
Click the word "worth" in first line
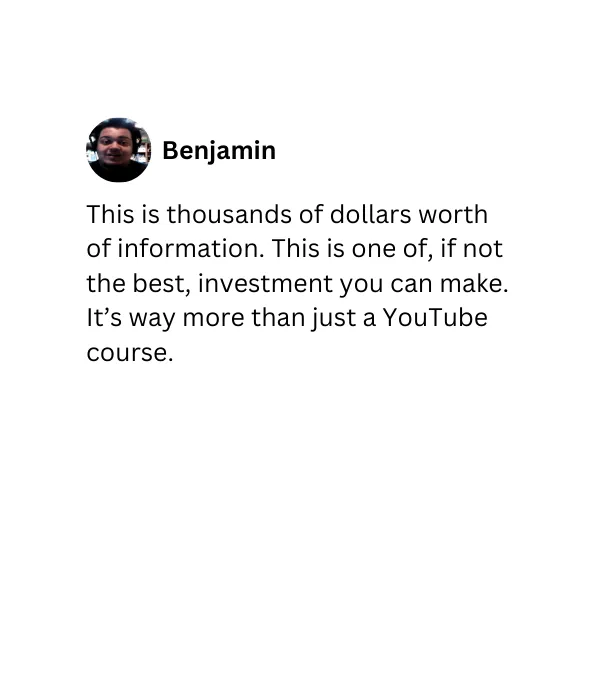point(453,214)
